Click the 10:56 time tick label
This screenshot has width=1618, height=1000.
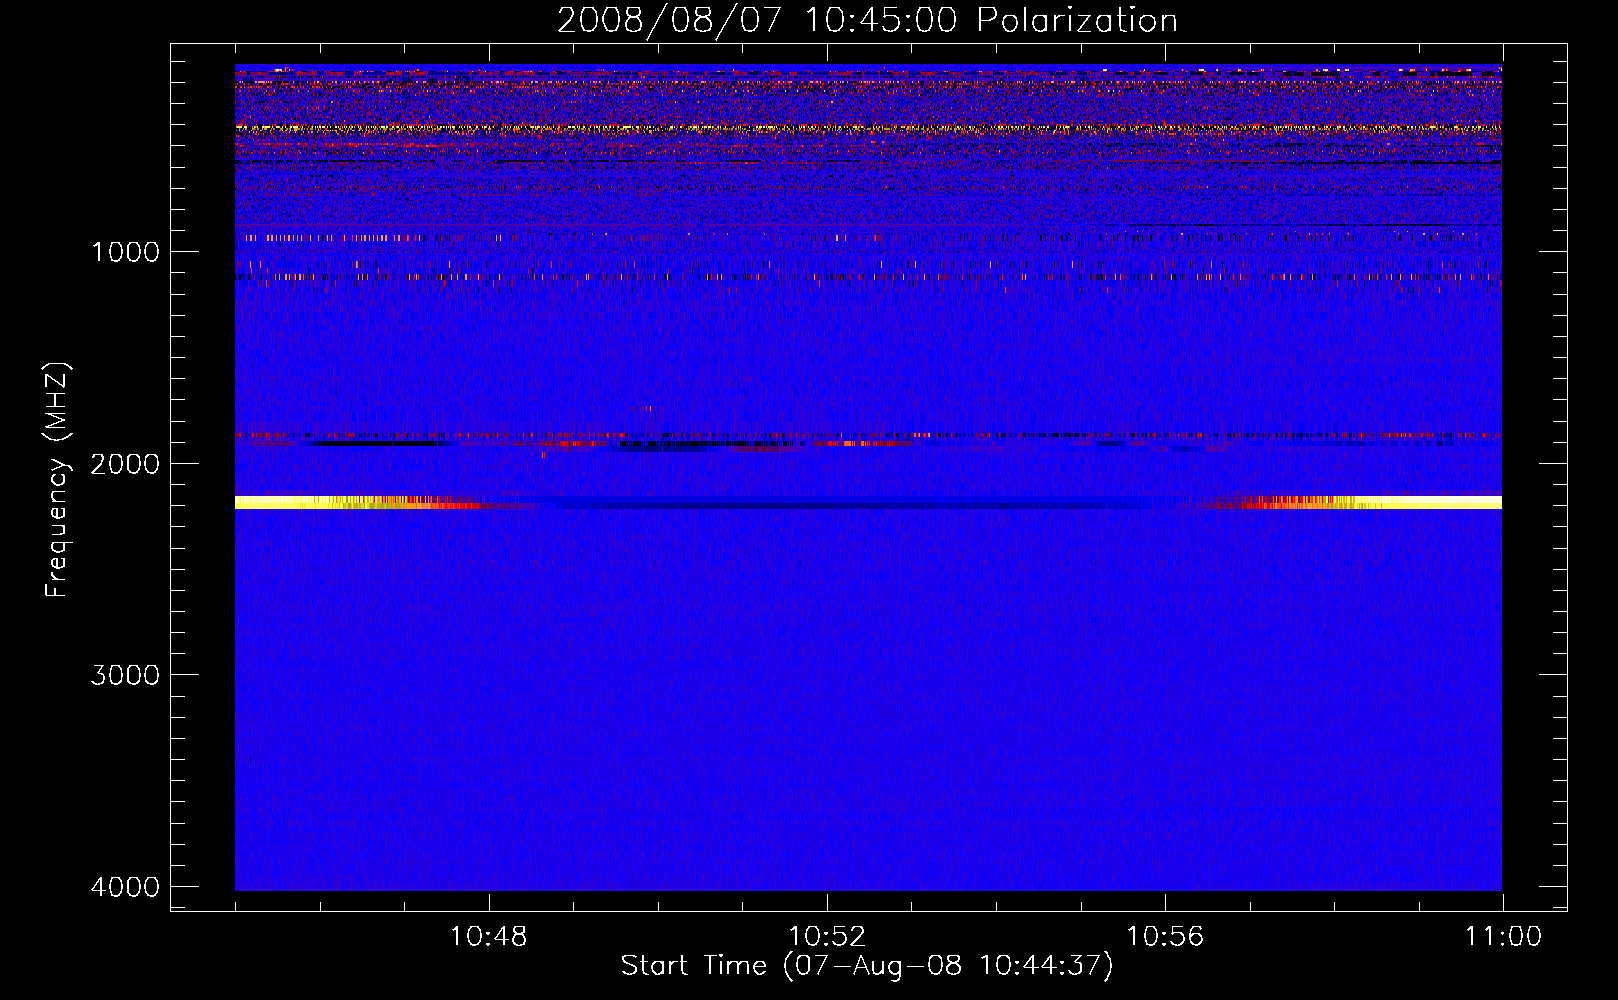(x=1165, y=937)
